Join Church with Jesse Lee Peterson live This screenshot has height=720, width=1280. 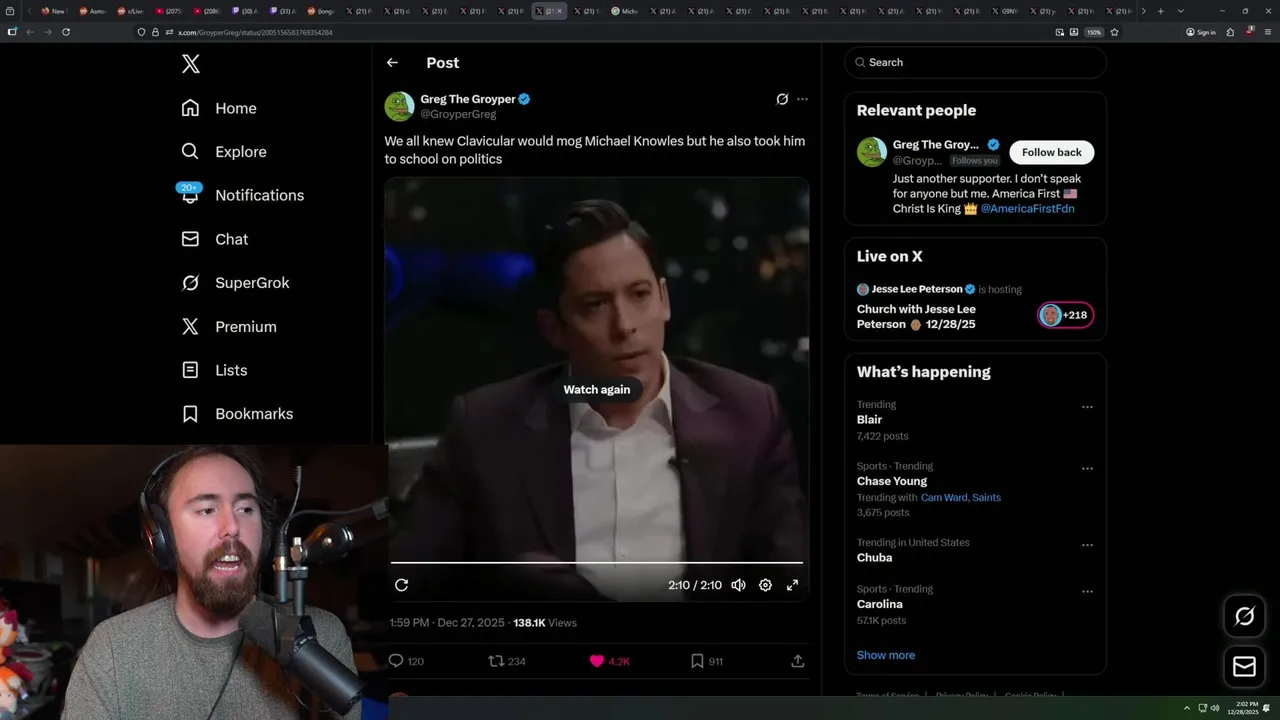[916, 316]
